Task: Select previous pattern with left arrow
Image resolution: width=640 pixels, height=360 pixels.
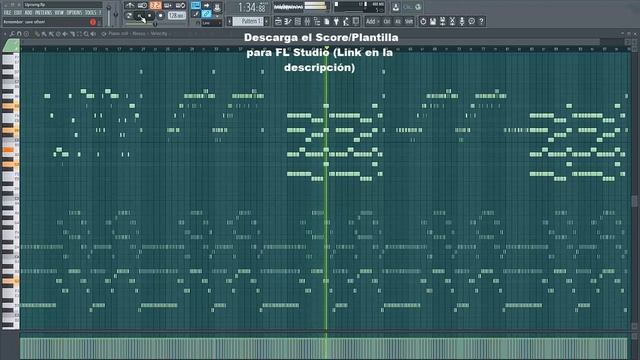Action: pos(229,21)
